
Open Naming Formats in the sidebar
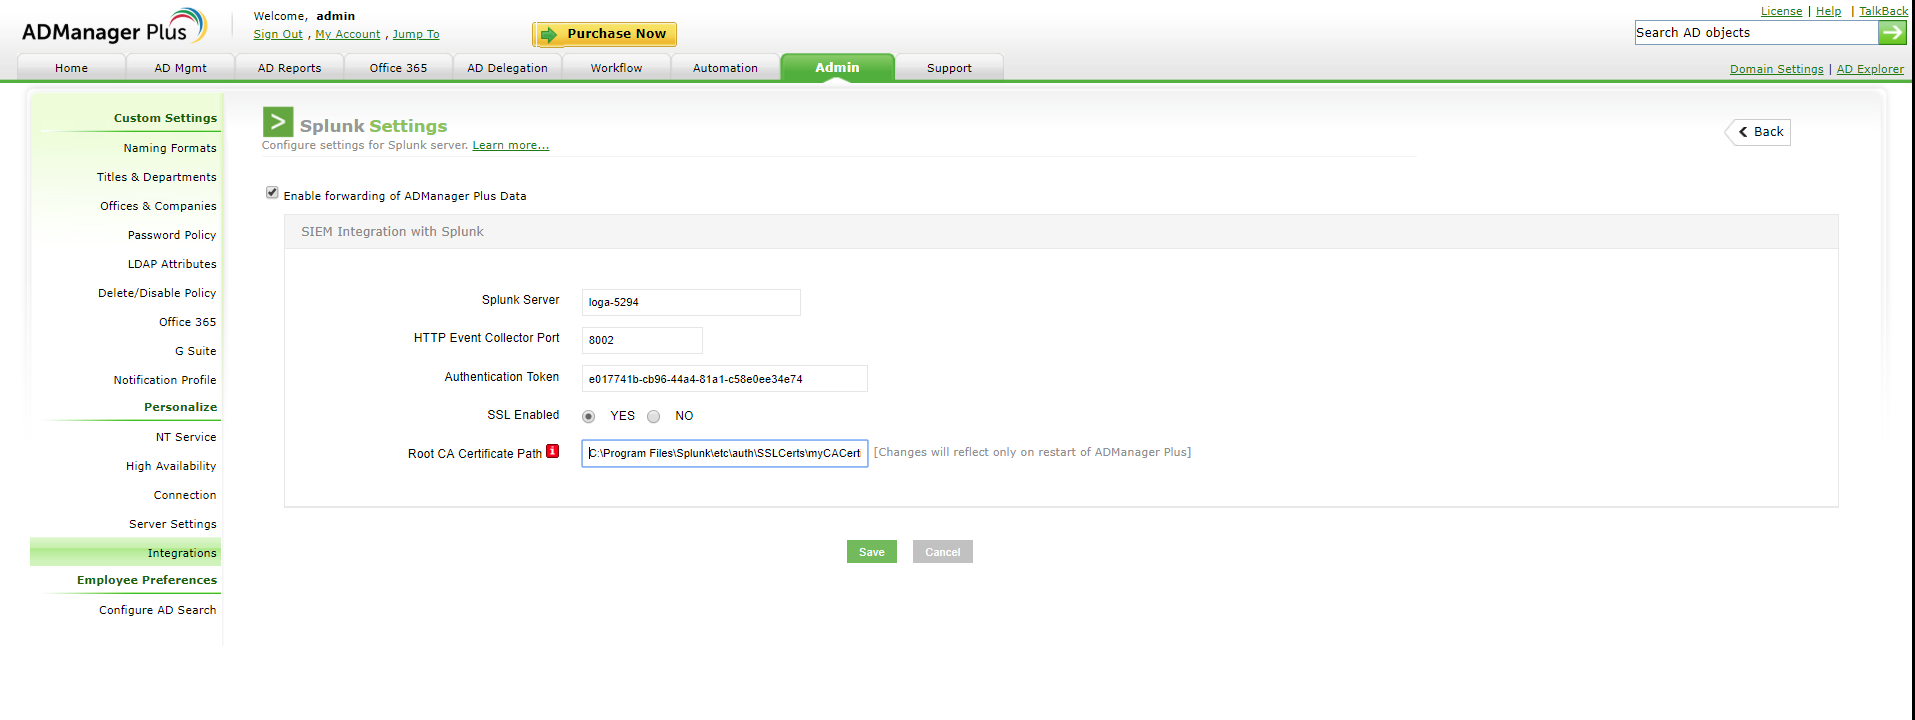pos(170,148)
